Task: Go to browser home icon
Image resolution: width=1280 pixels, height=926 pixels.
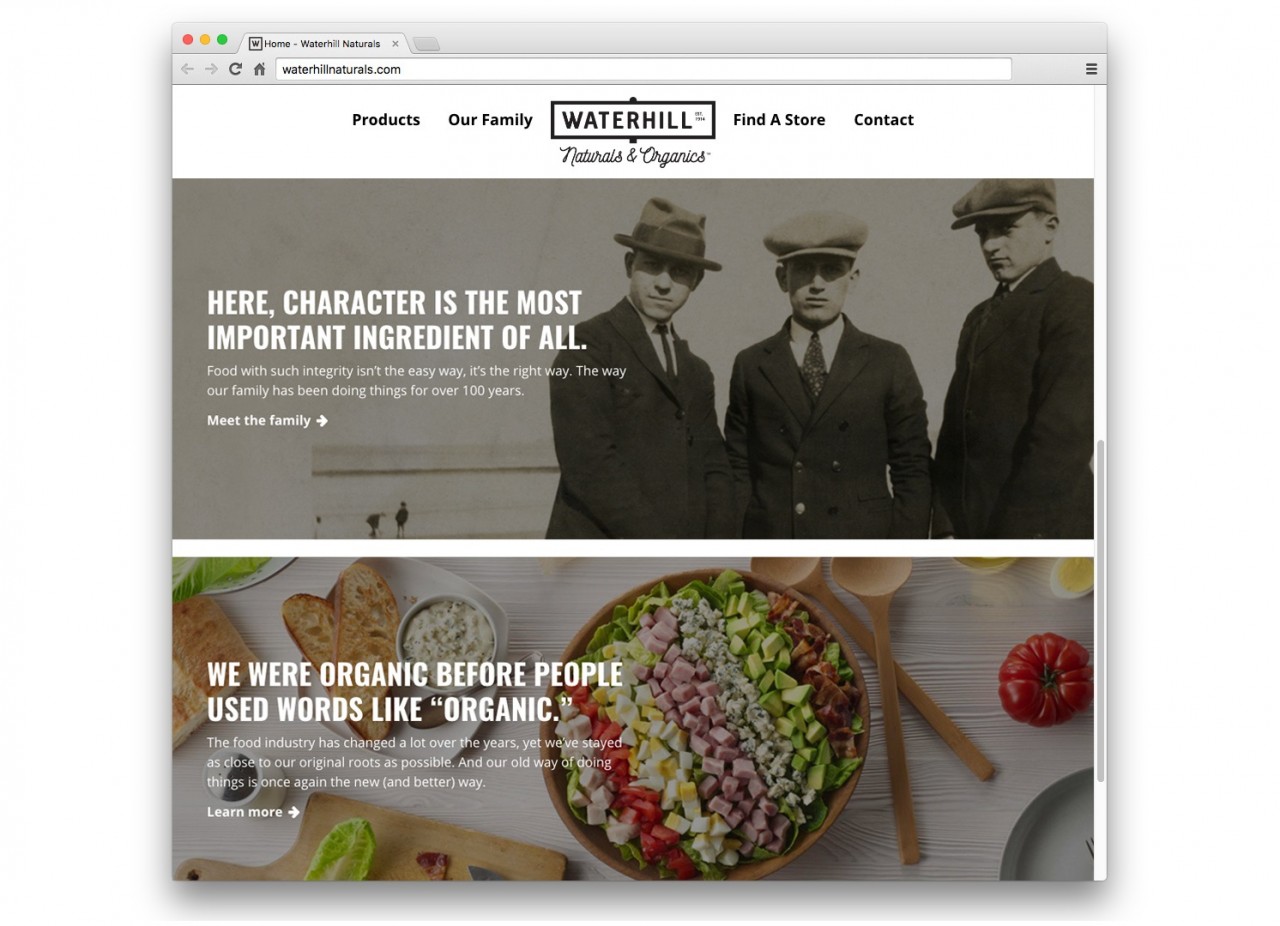Action: (260, 69)
